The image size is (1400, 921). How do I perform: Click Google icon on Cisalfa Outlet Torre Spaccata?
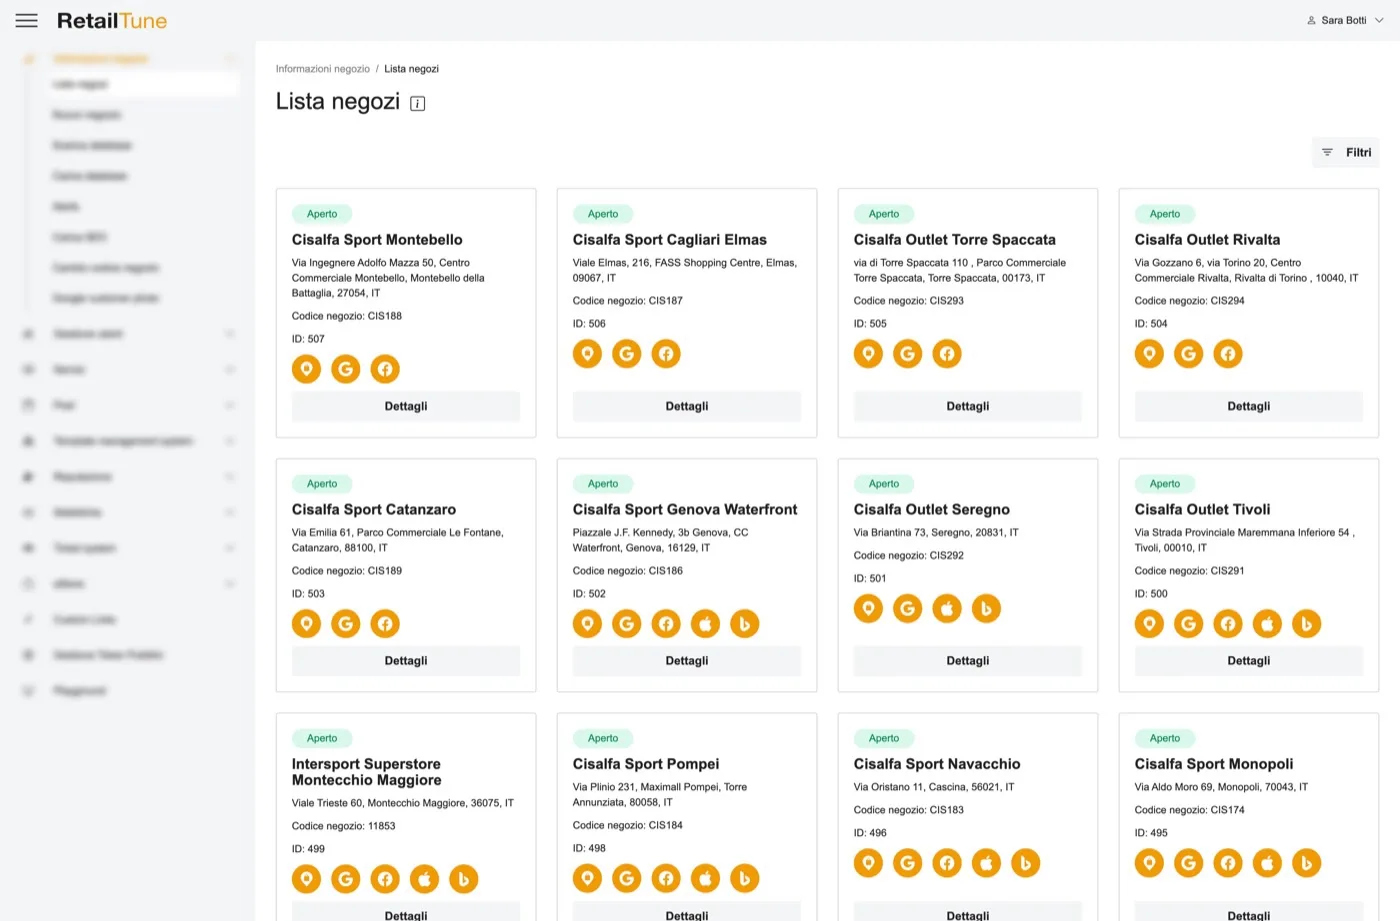click(x=907, y=354)
